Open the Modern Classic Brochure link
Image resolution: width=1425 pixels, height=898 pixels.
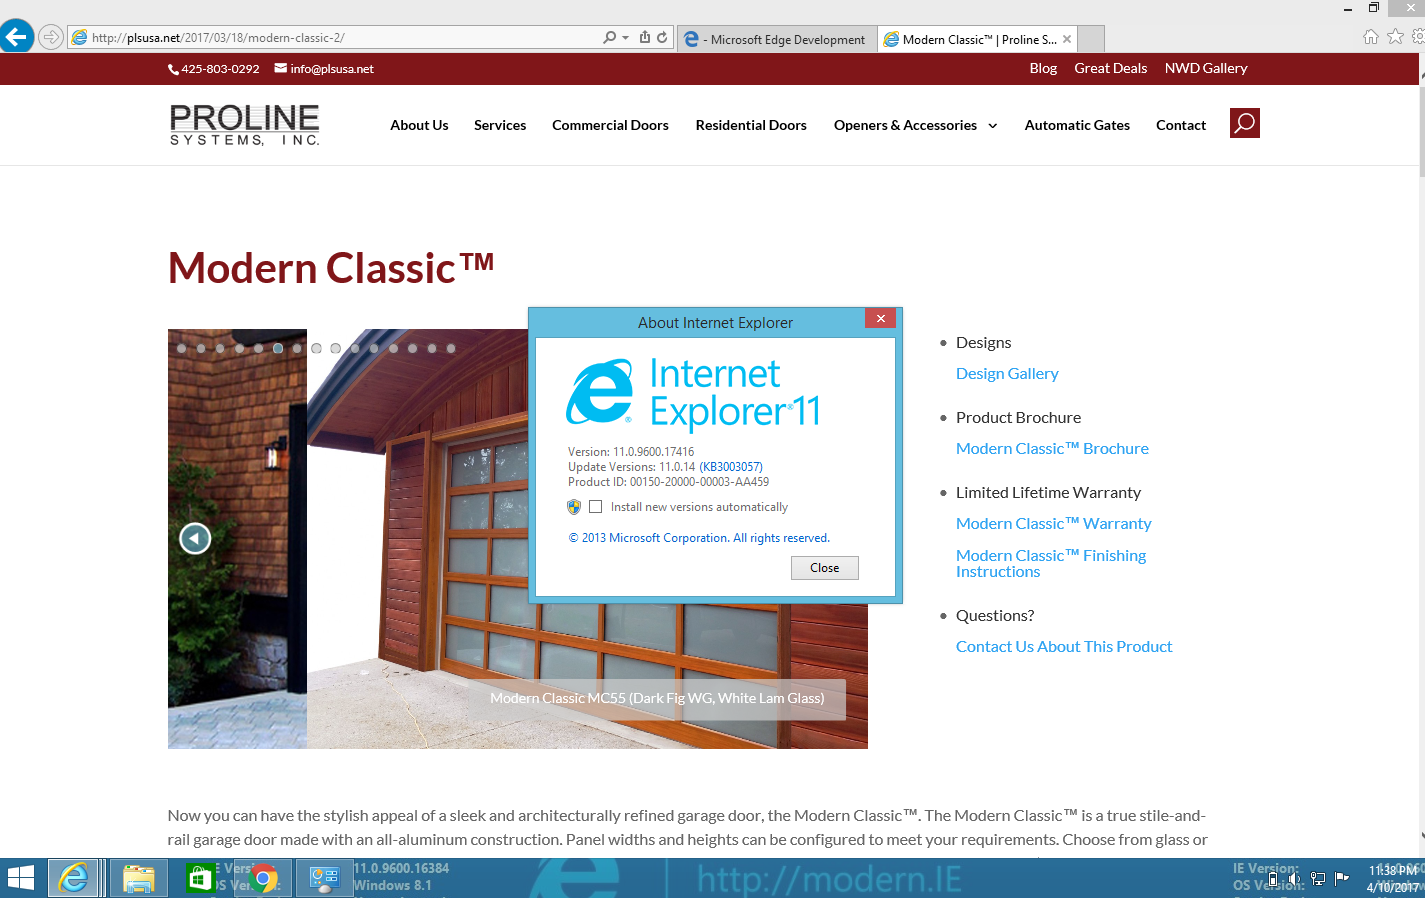[1052, 448]
